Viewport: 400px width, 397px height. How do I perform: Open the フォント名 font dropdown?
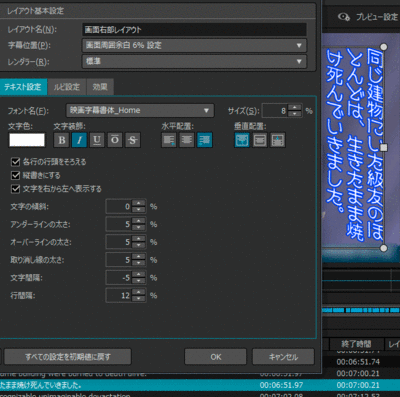click(x=140, y=110)
